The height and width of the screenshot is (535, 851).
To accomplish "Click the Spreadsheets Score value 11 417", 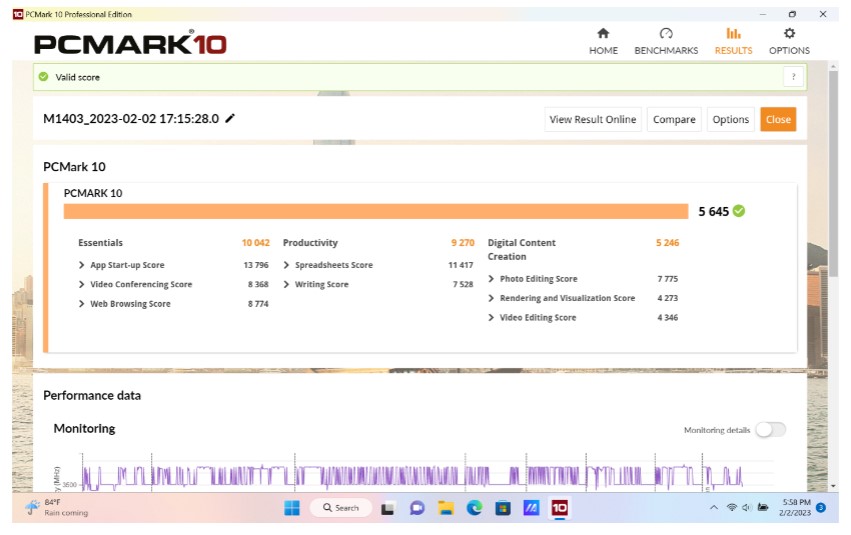I will (x=460, y=265).
